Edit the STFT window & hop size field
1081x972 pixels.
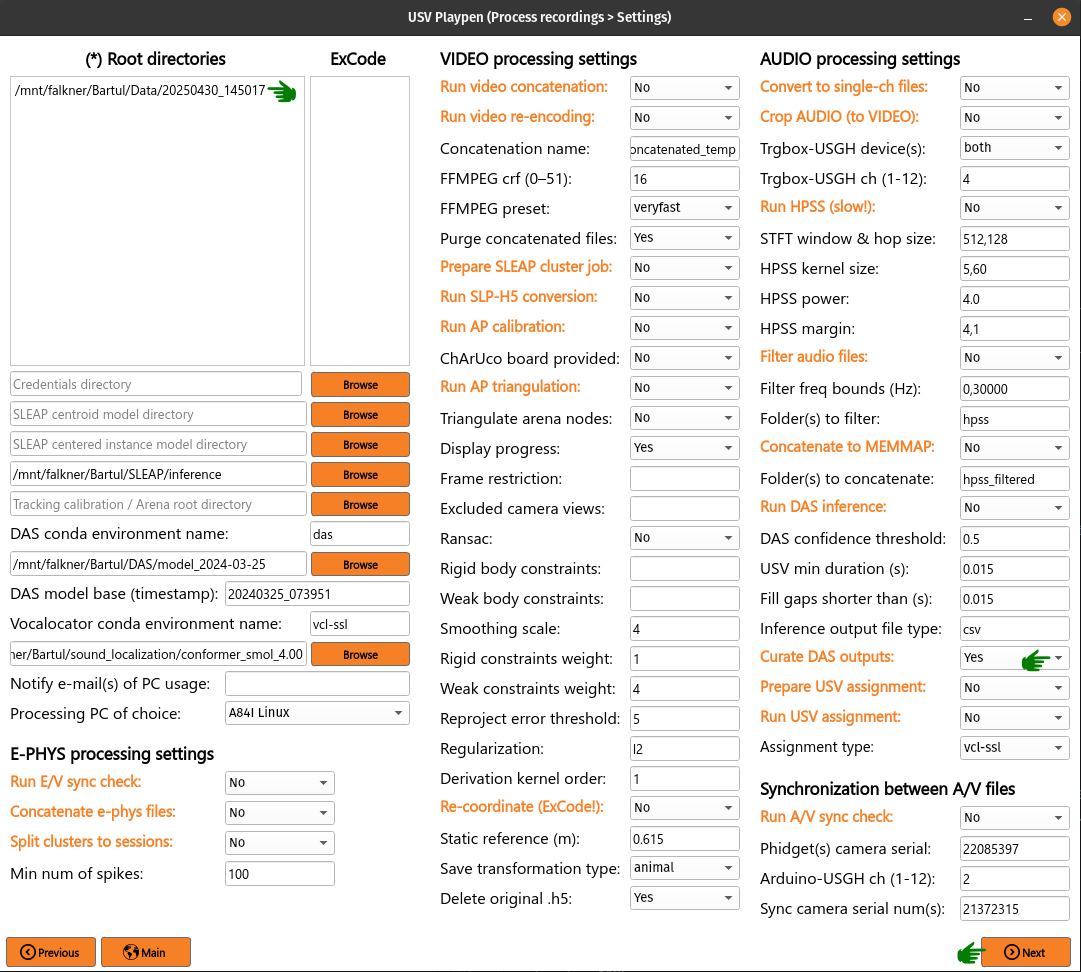tap(1014, 239)
